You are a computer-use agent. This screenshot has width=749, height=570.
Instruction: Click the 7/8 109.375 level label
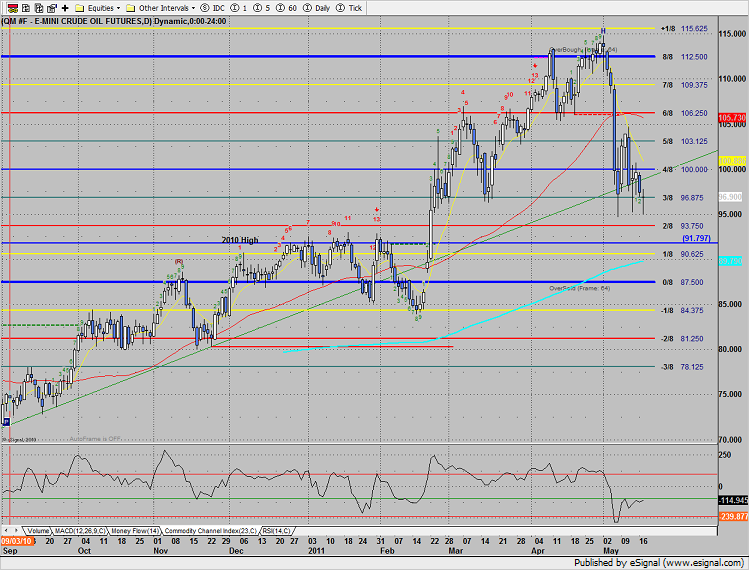pos(685,85)
